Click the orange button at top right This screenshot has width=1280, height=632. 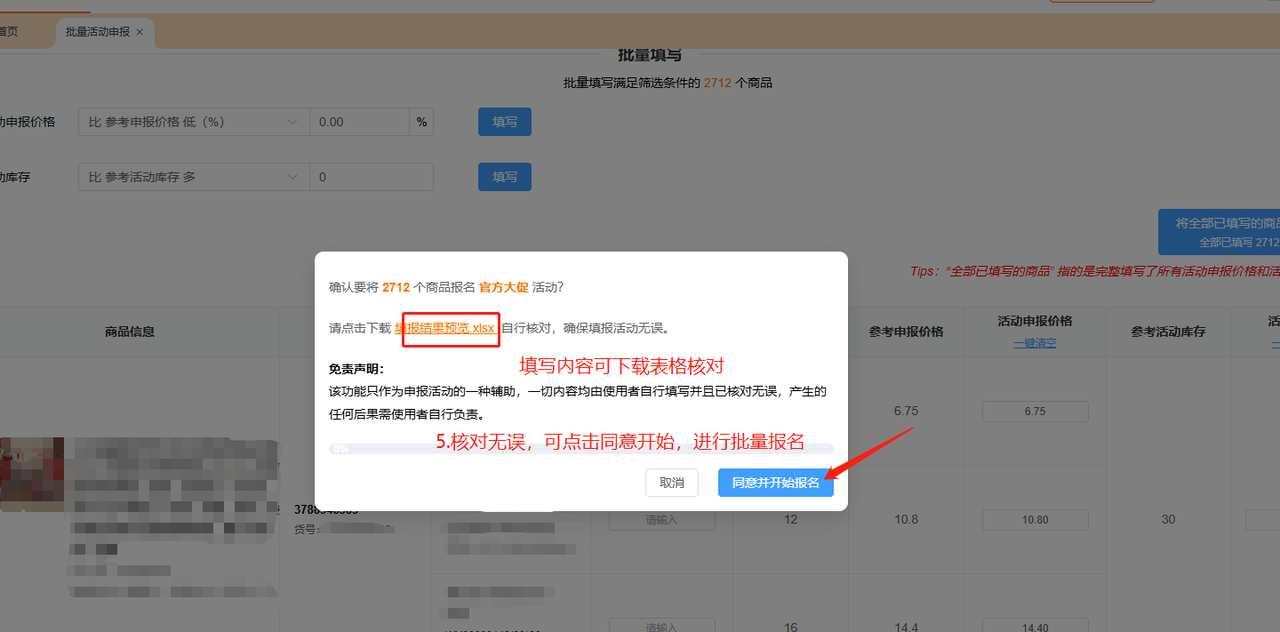point(1101,3)
